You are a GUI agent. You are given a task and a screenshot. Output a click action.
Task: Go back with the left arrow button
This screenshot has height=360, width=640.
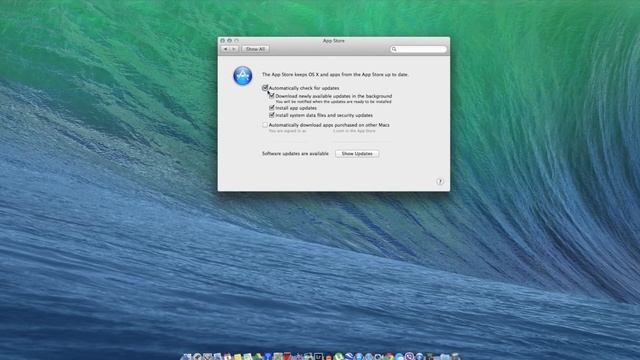point(225,49)
